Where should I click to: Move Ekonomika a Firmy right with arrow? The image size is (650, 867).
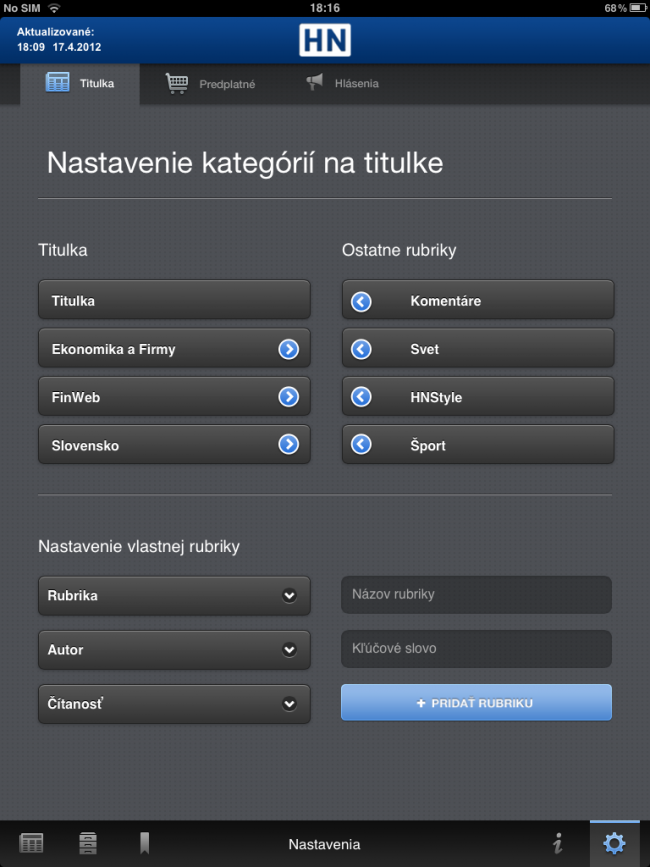coord(289,349)
